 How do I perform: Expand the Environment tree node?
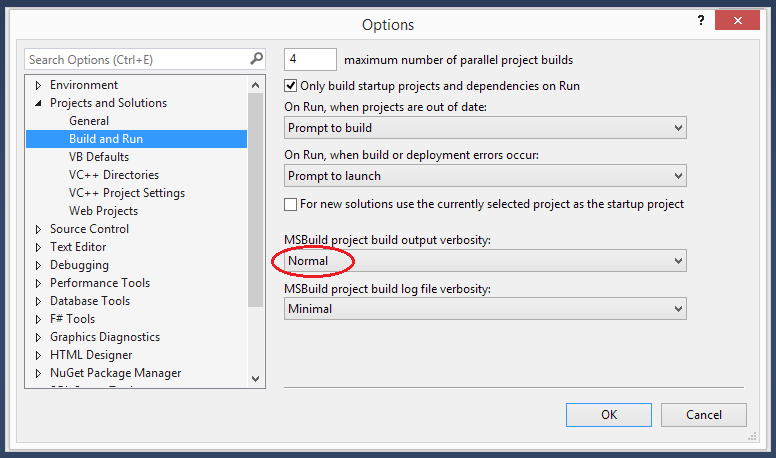pyautogui.click(x=38, y=86)
